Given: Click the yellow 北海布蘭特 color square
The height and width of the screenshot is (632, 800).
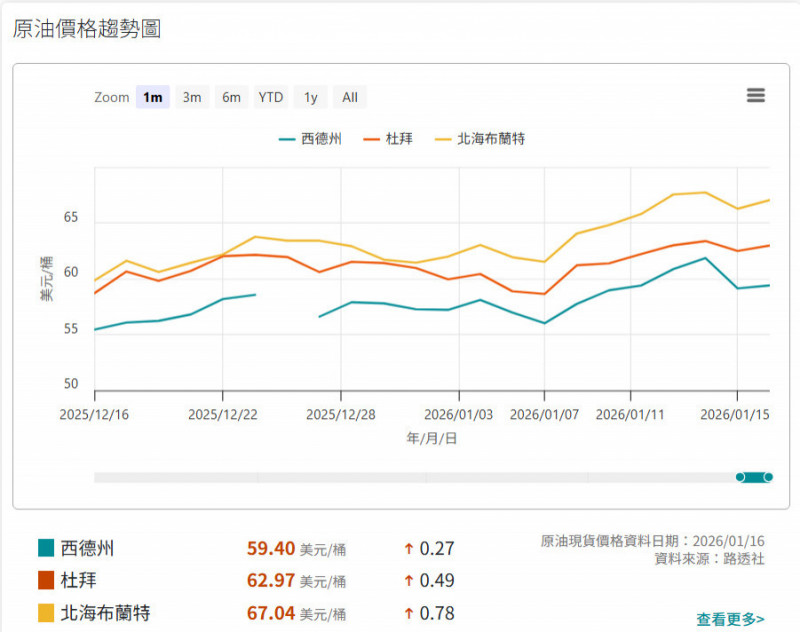Looking at the screenshot, I should click(46, 612).
